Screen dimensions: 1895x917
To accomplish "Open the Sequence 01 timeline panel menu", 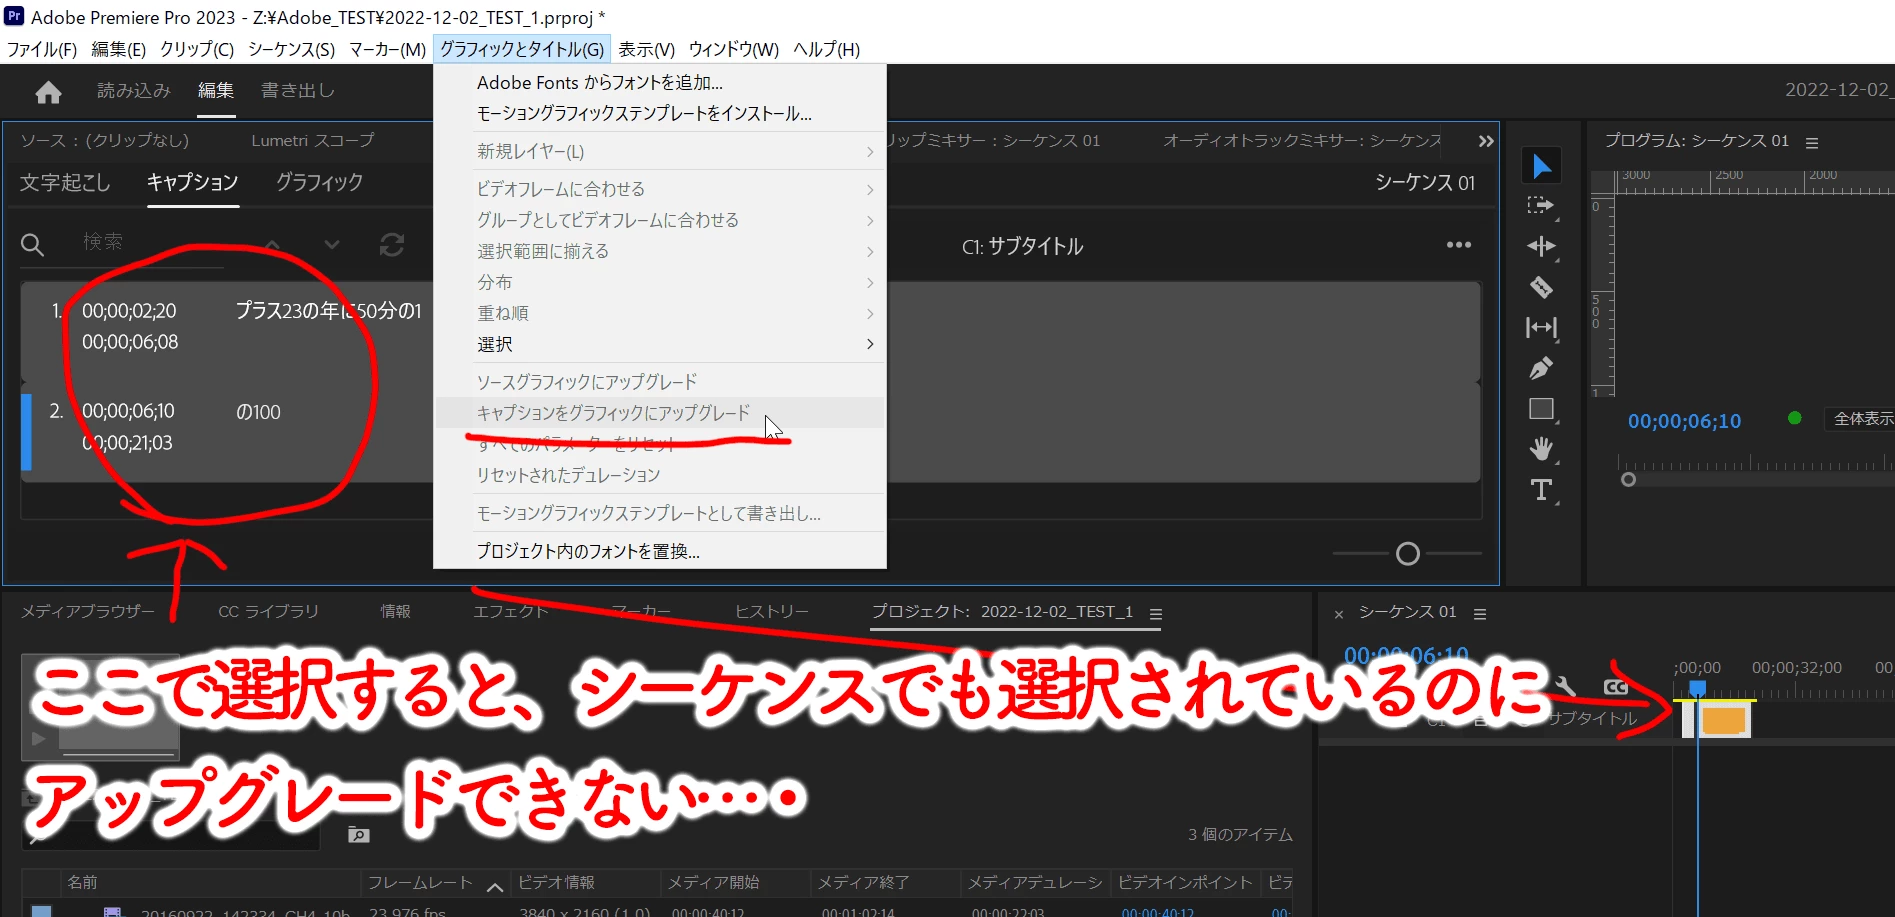I will [x=1480, y=614].
